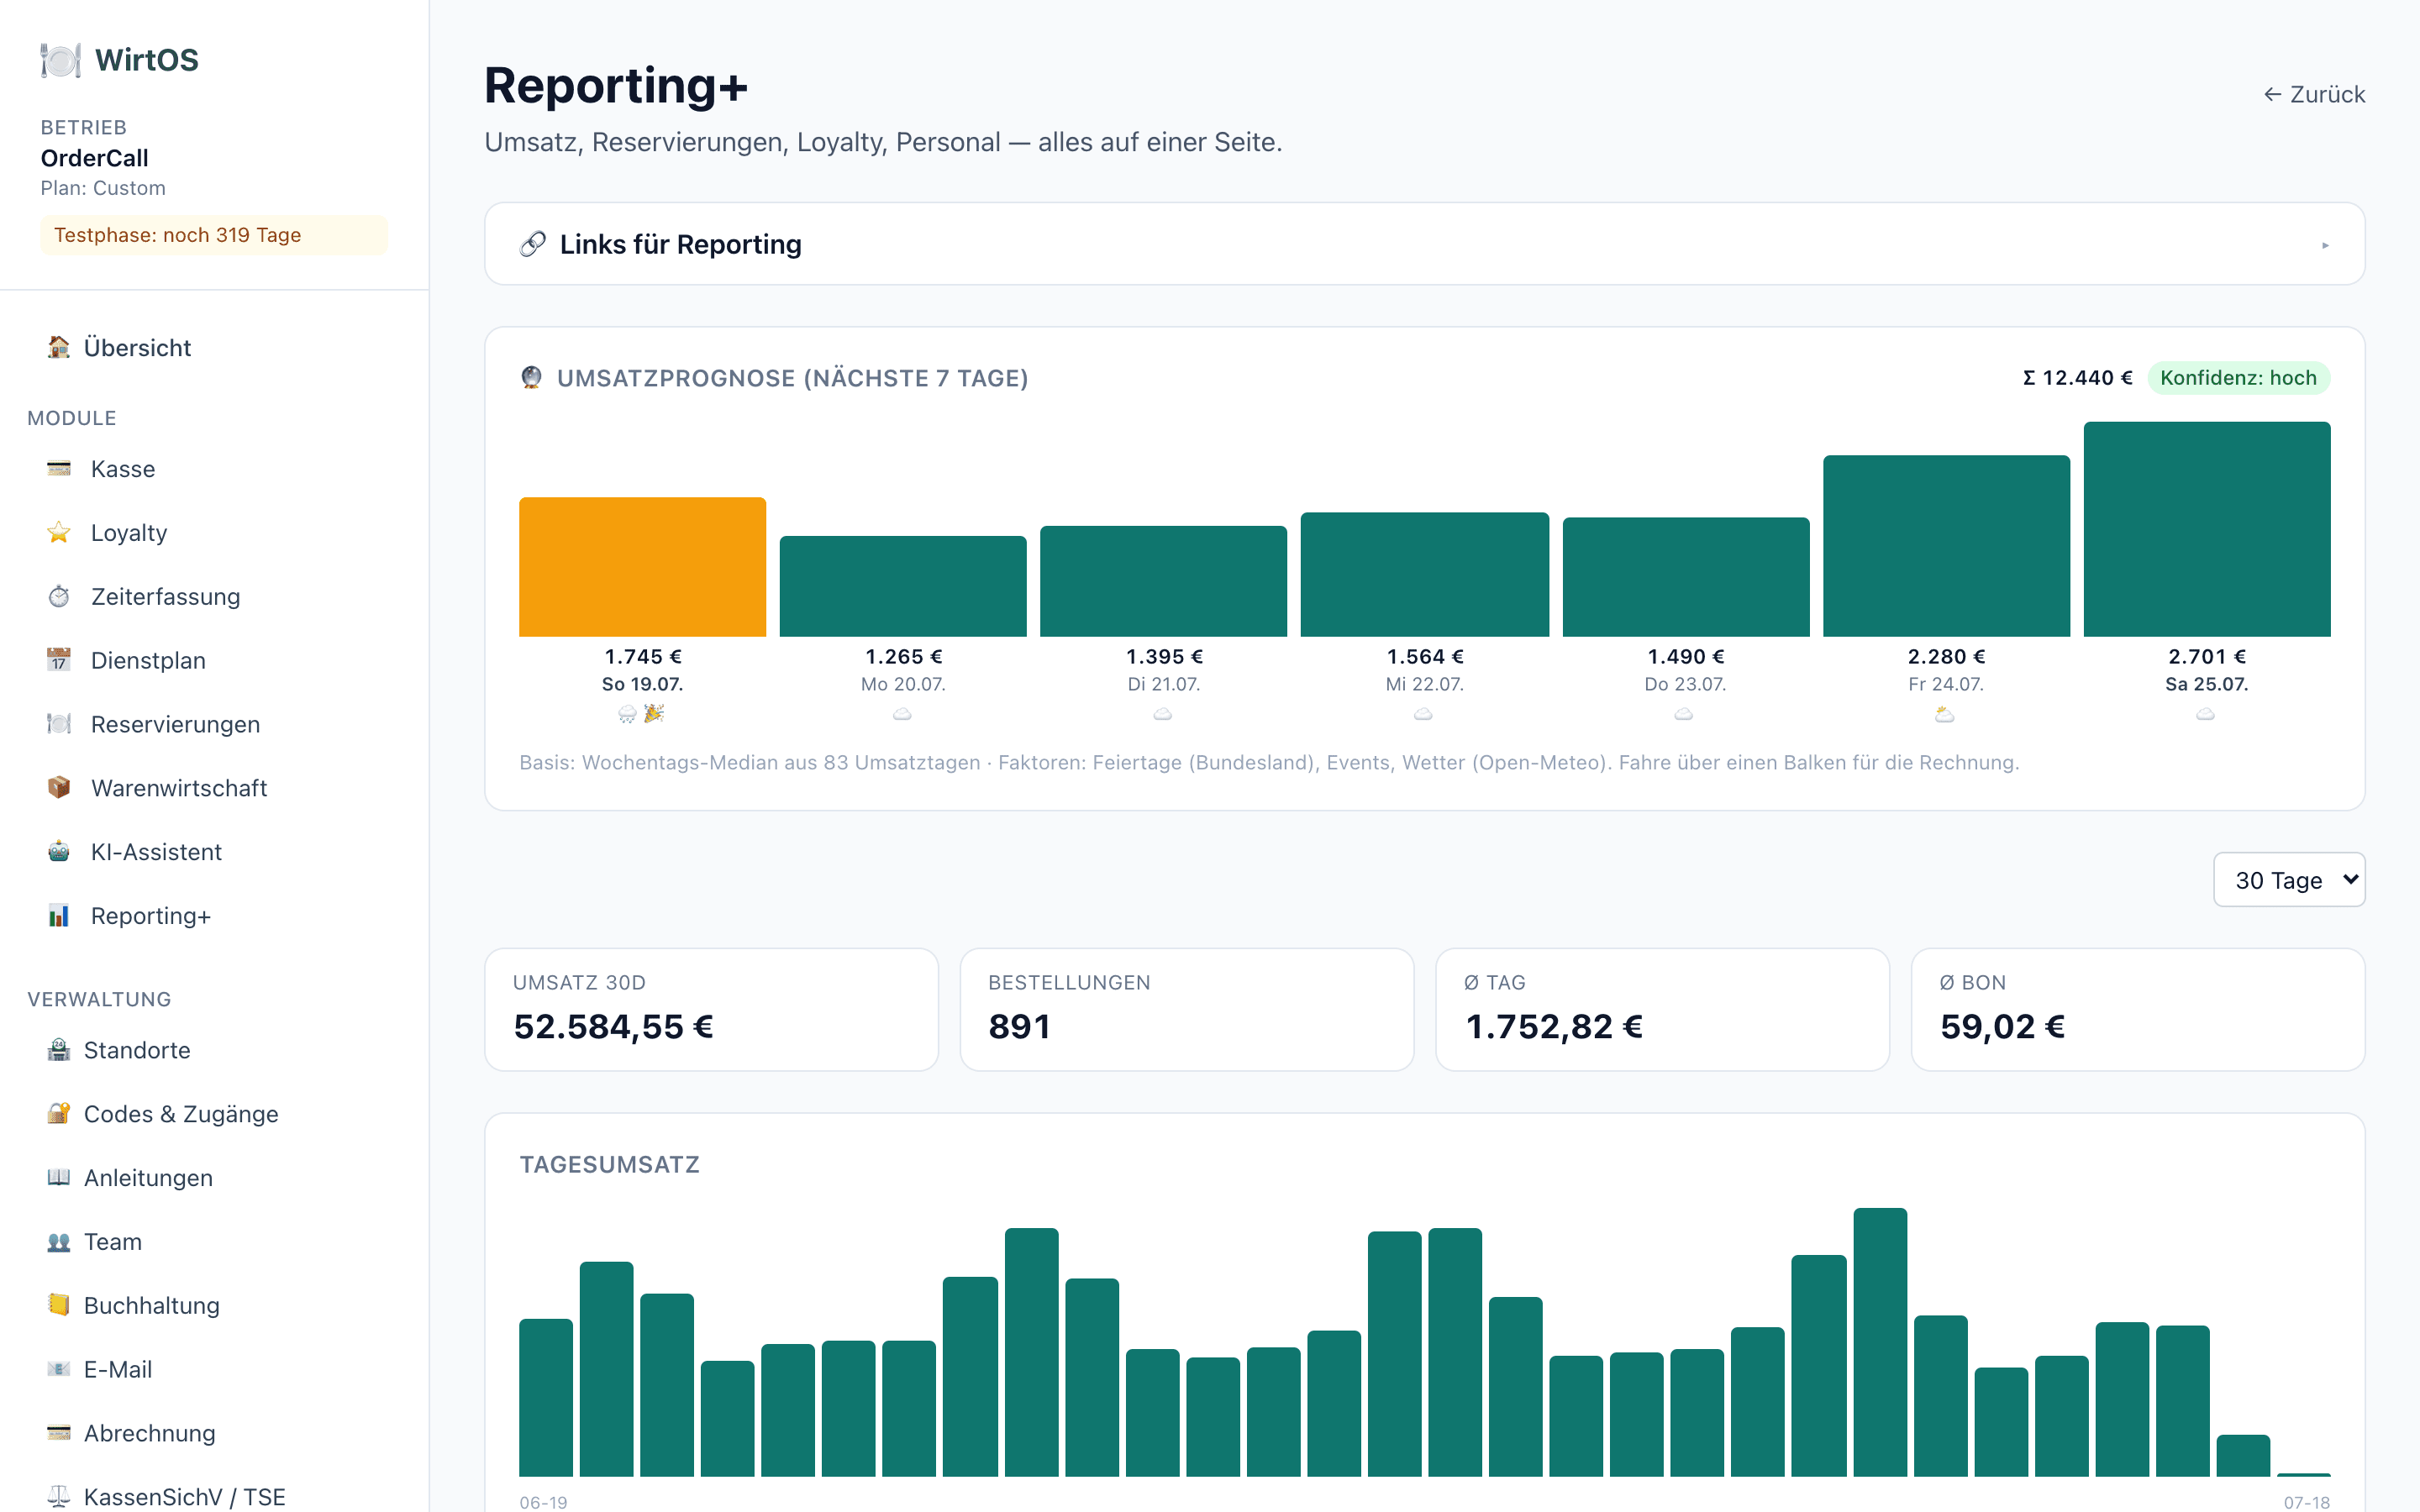This screenshot has height=1512, width=2420.
Task: Click the Kasse card icon
Action: [x=59, y=469]
